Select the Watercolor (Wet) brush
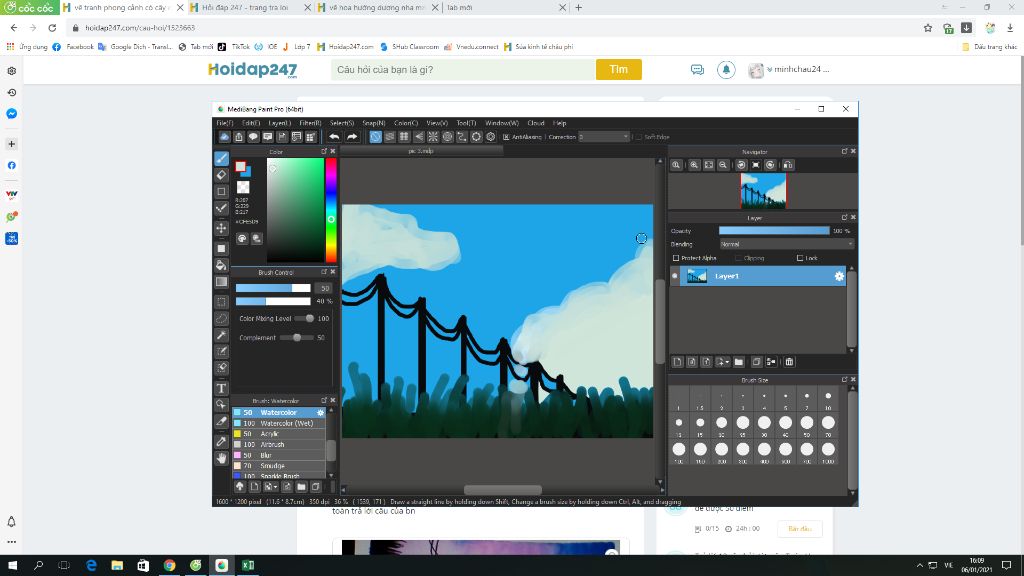 coord(279,423)
